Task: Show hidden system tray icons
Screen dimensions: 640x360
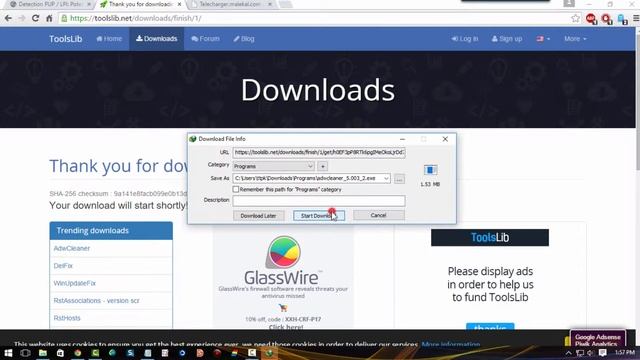Action: point(569,353)
